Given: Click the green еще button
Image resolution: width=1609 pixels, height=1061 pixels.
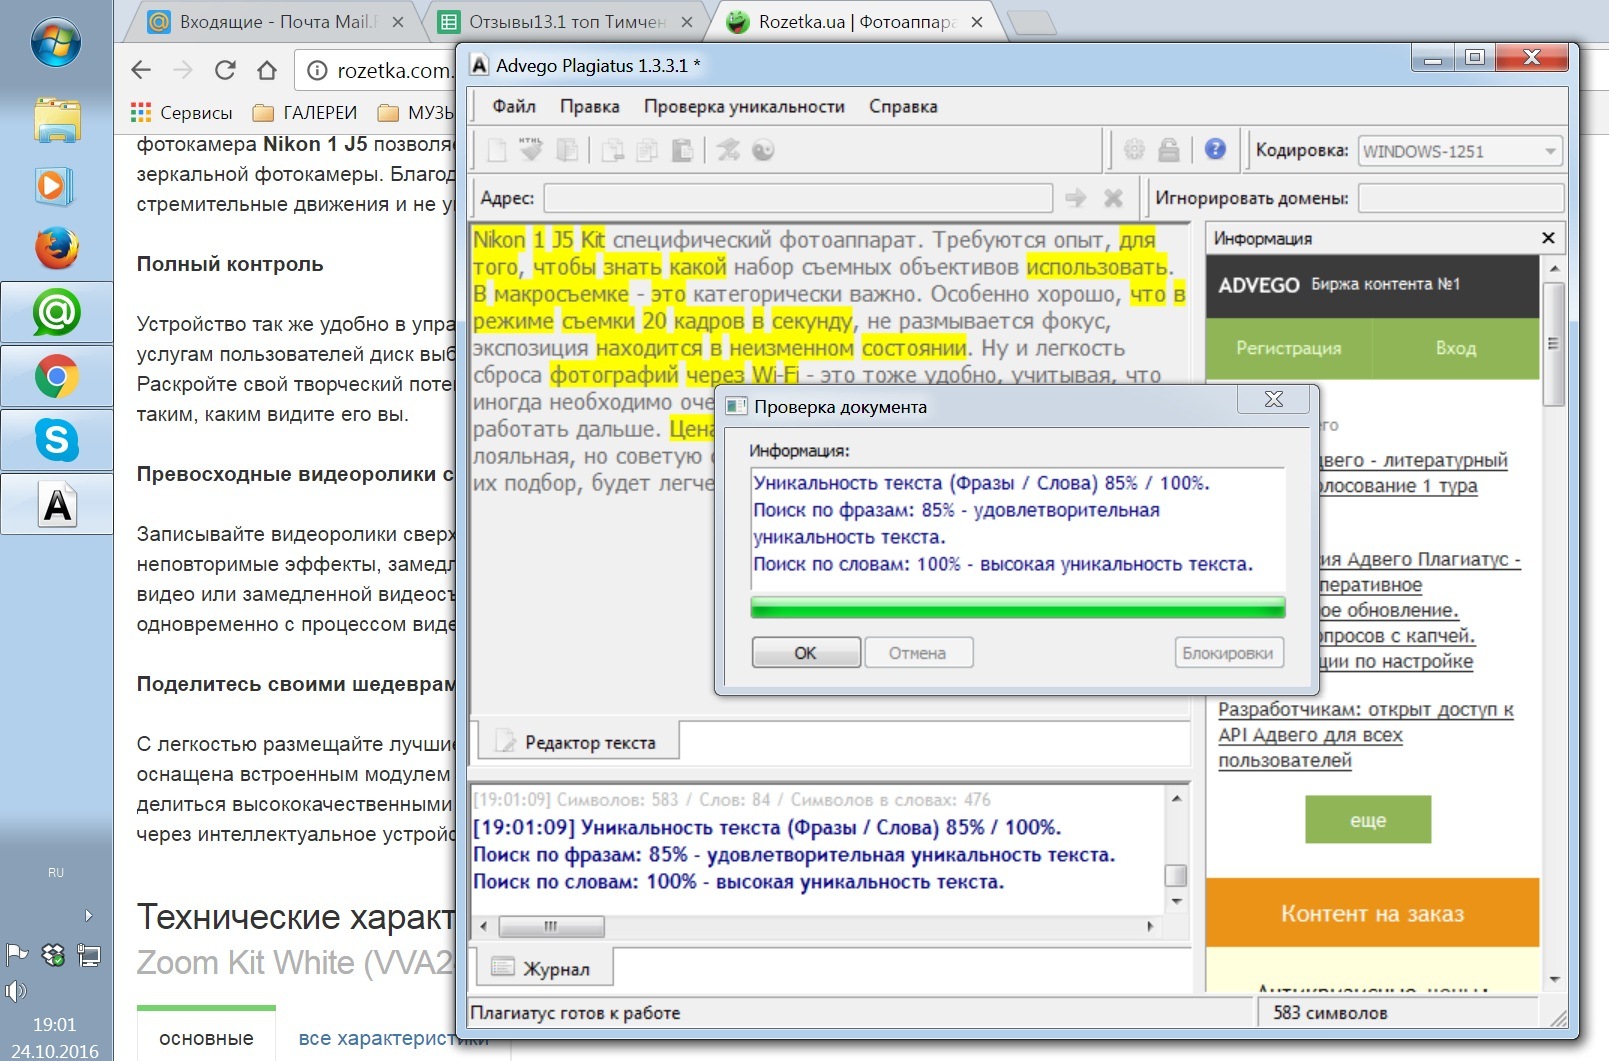Looking at the screenshot, I should point(1368,820).
